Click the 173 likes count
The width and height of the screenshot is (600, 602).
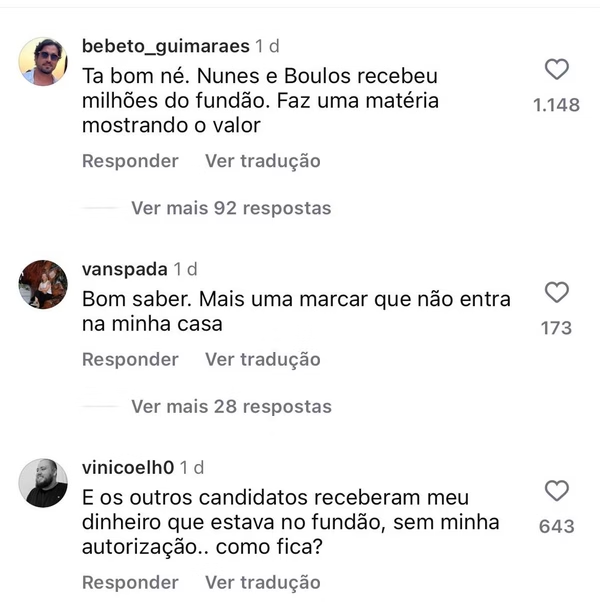click(x=556, y=327)
